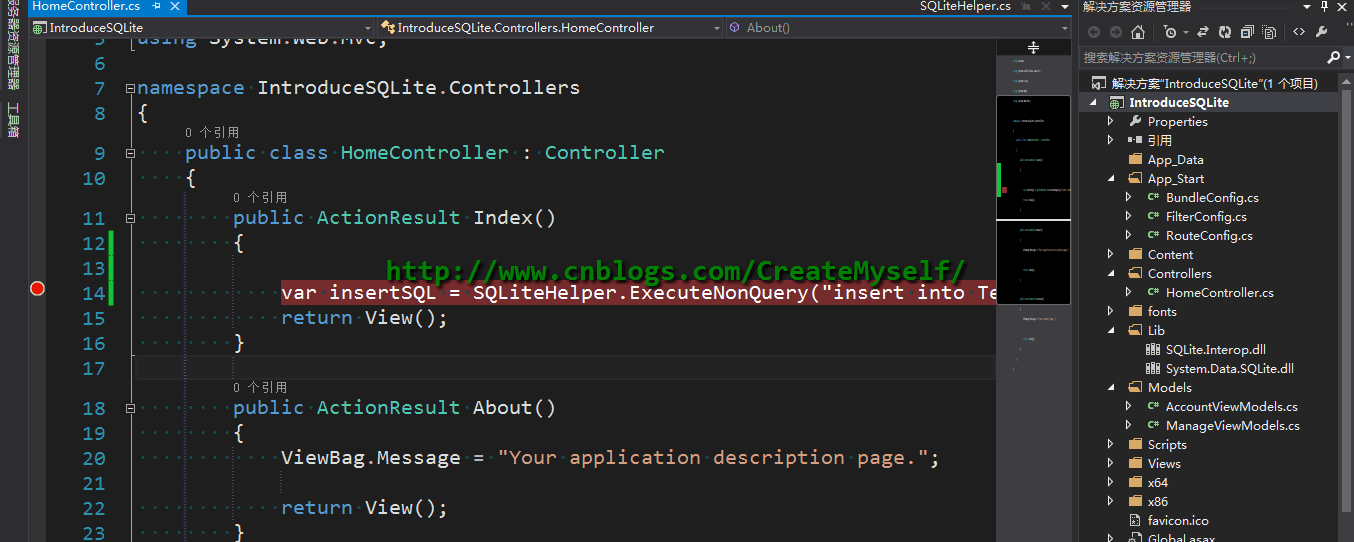Click the Show All Files icon
The height and width of the screenshot is (542, 1354).
click(1269, 32)
